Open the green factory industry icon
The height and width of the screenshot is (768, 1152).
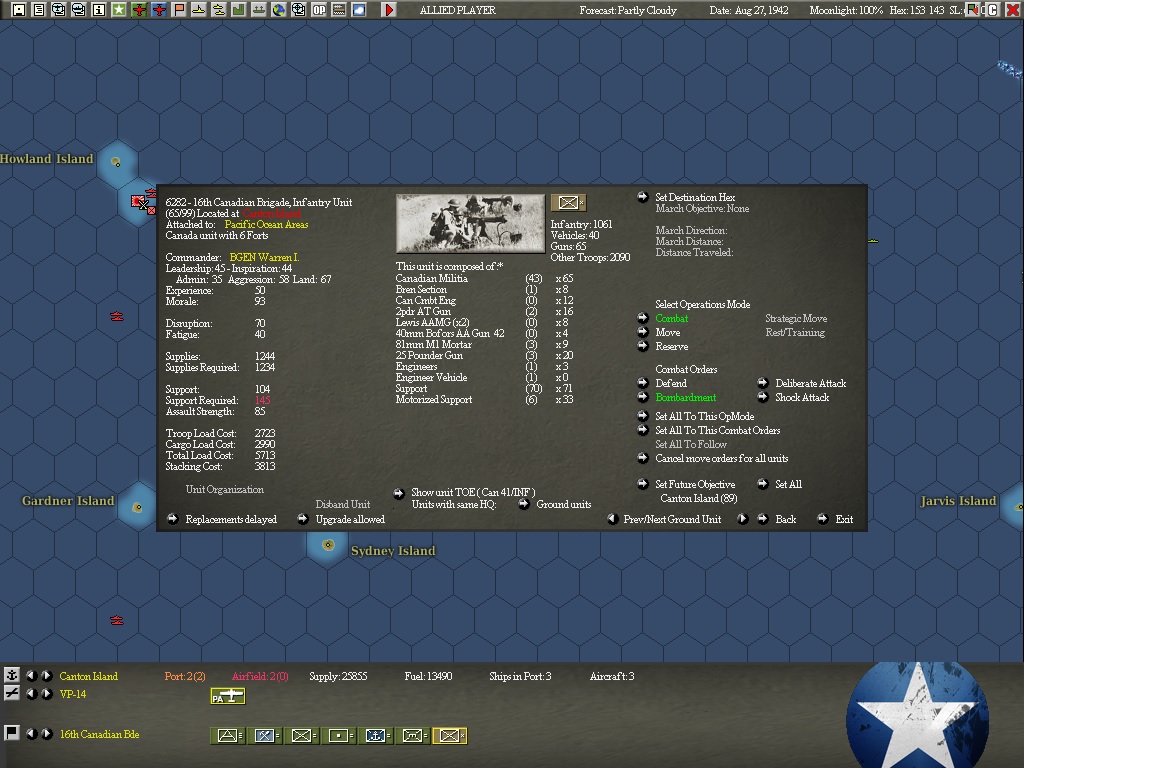(x=238, y=10)
